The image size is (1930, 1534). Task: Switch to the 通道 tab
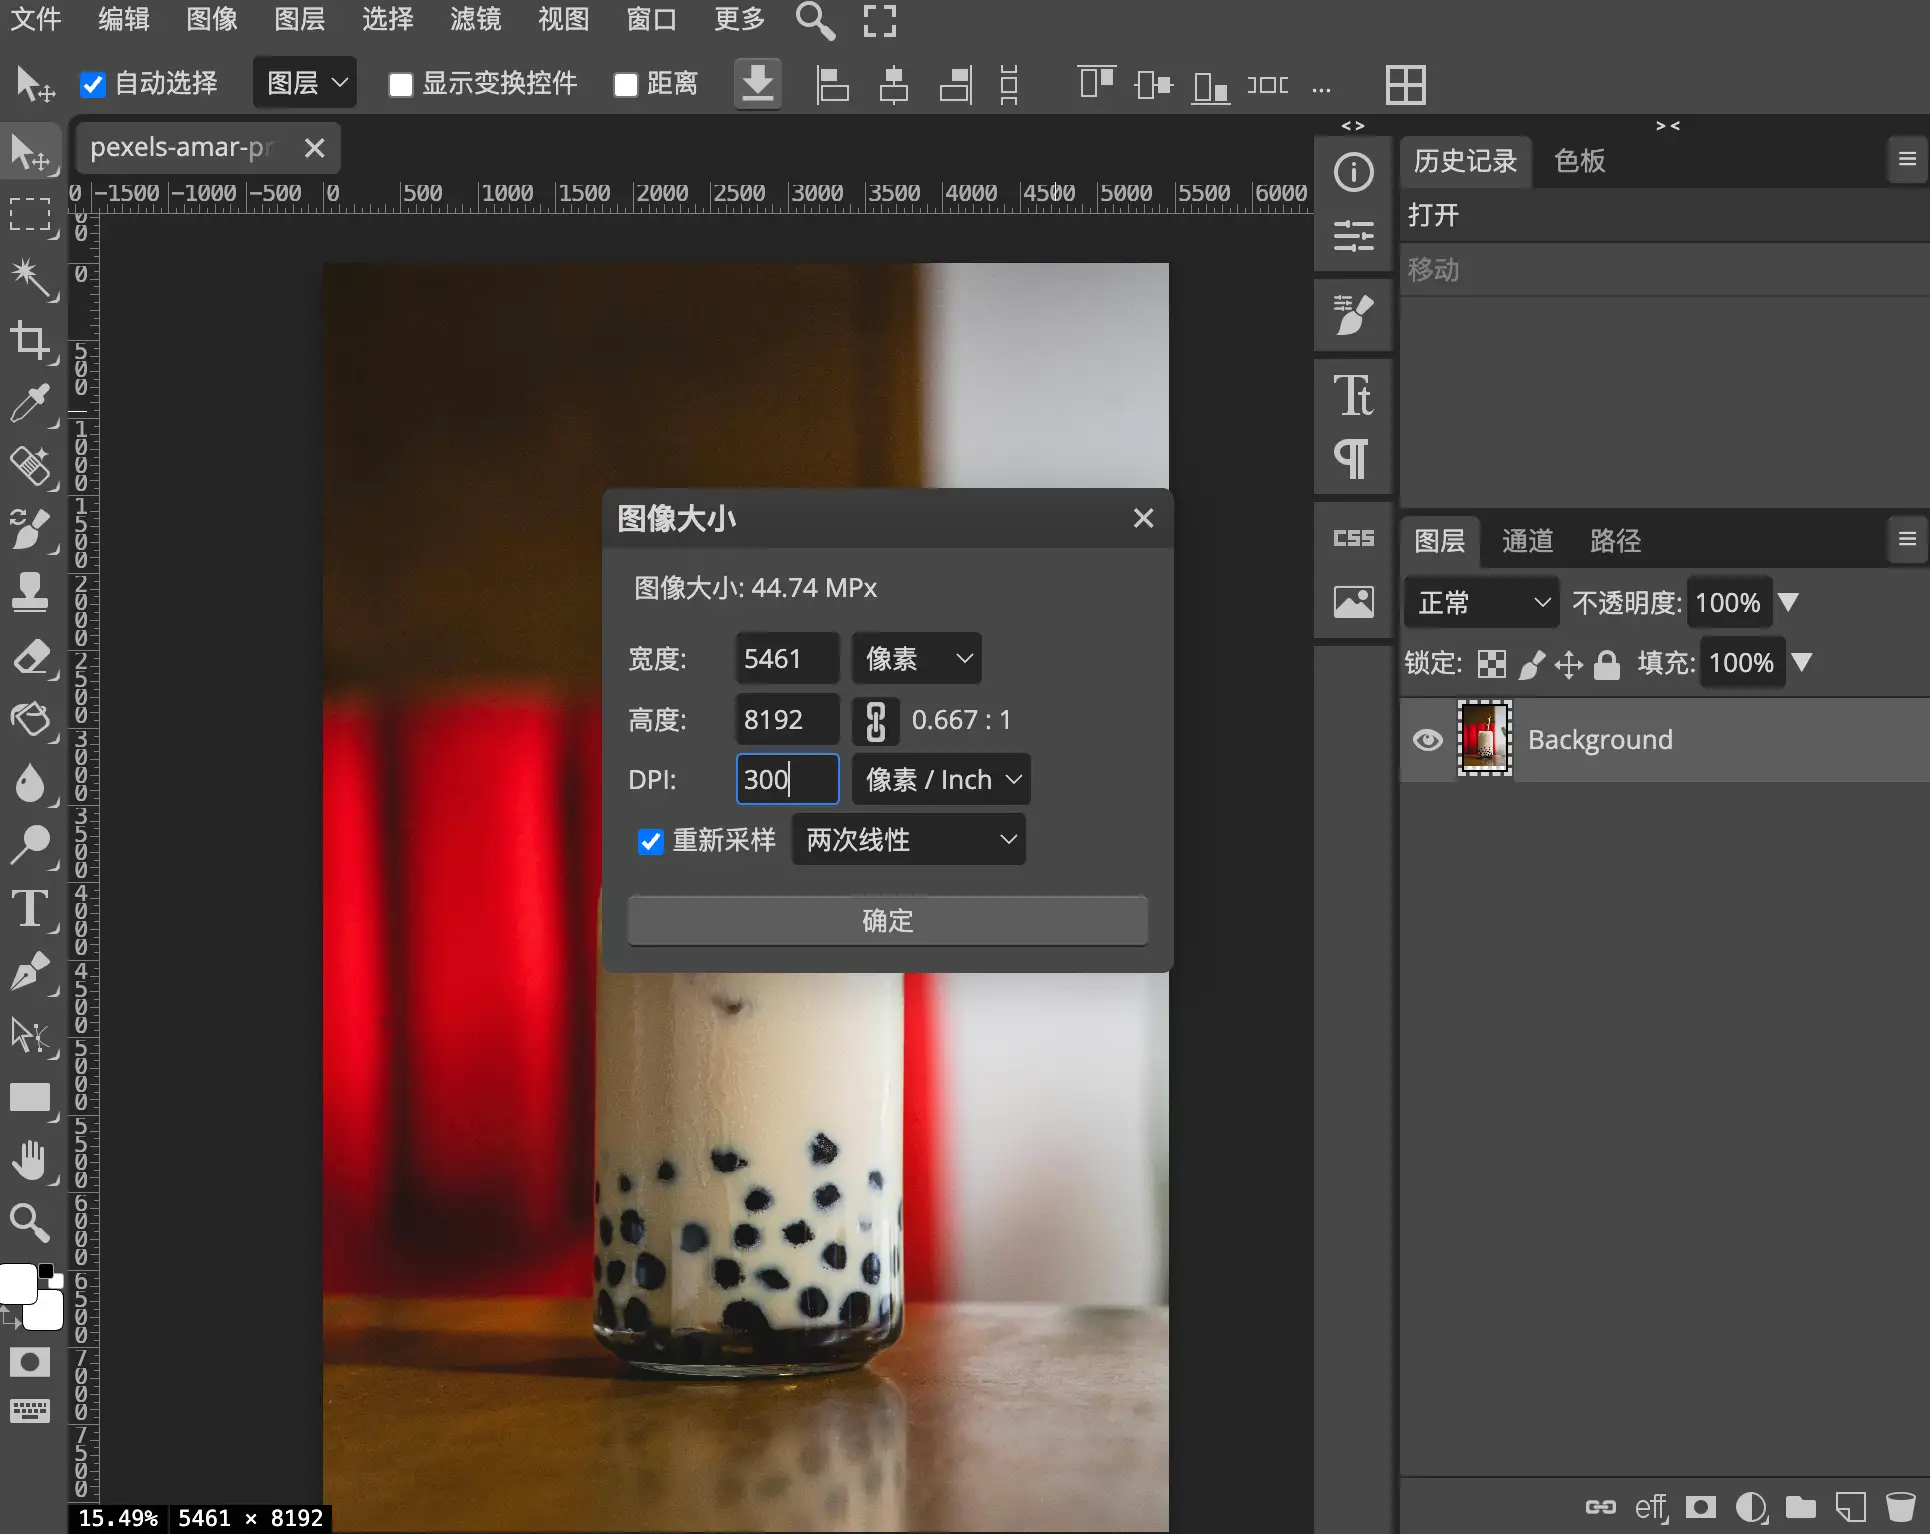click(1526, 541)
